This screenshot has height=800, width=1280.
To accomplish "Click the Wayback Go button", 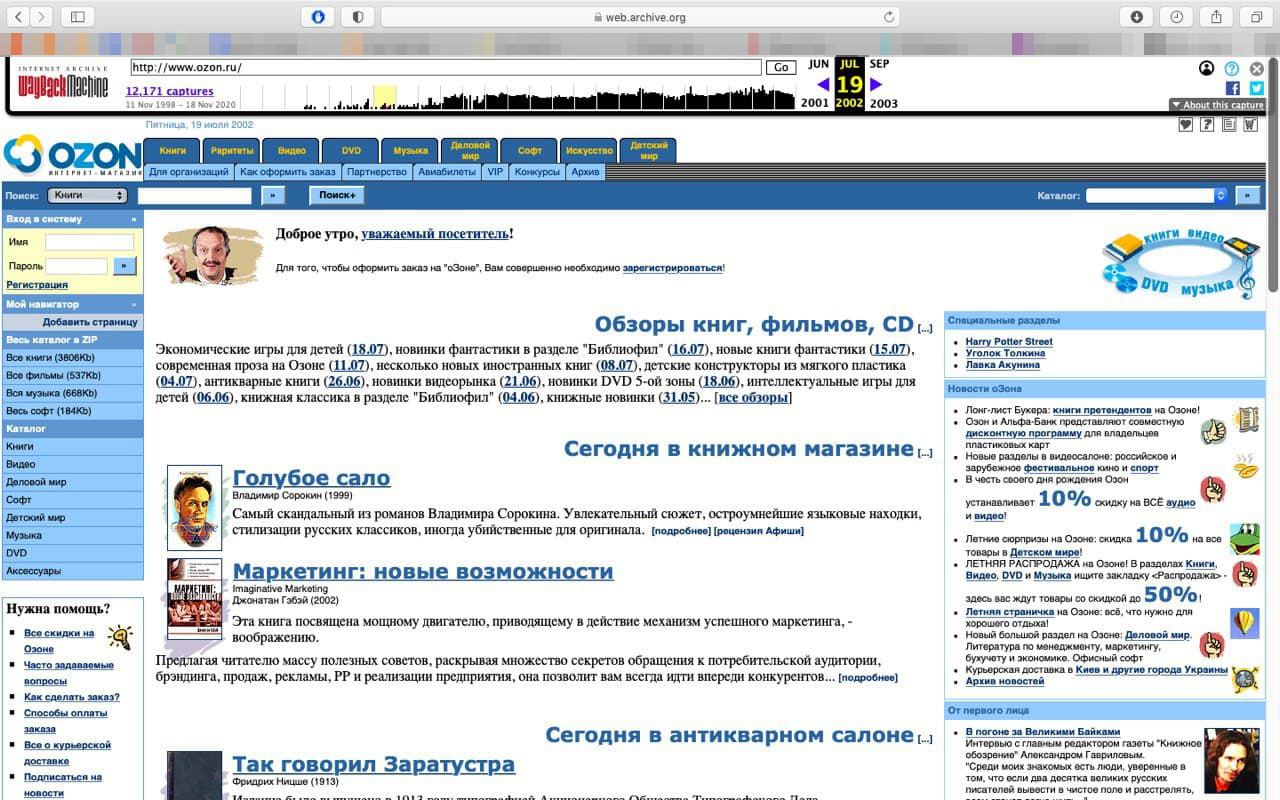I will [781, 68].
